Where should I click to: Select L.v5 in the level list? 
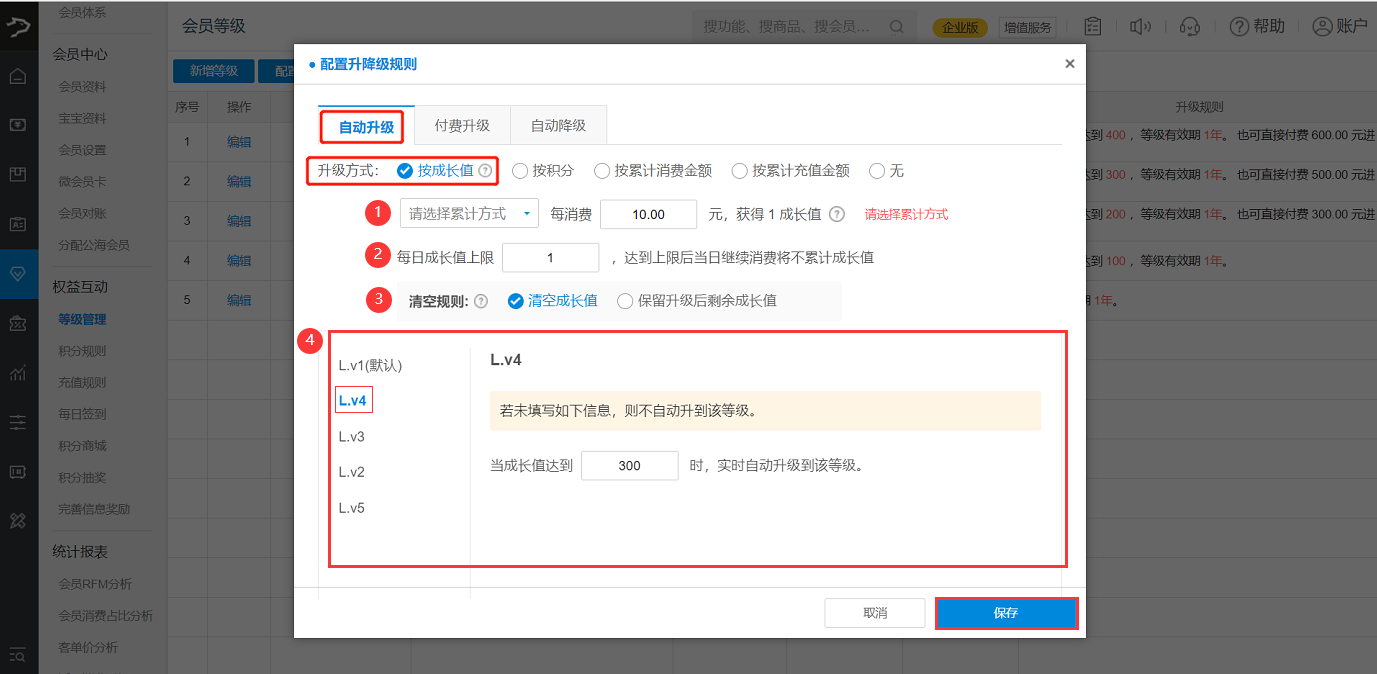(x=352, y=508)
